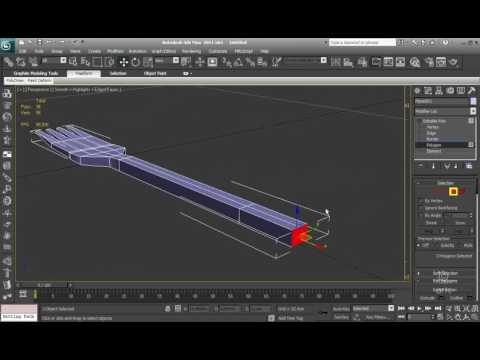Viewport: 480px width, 360px height.
Task: Select the Vertex level in modifier stack
Action: point(433,127)
